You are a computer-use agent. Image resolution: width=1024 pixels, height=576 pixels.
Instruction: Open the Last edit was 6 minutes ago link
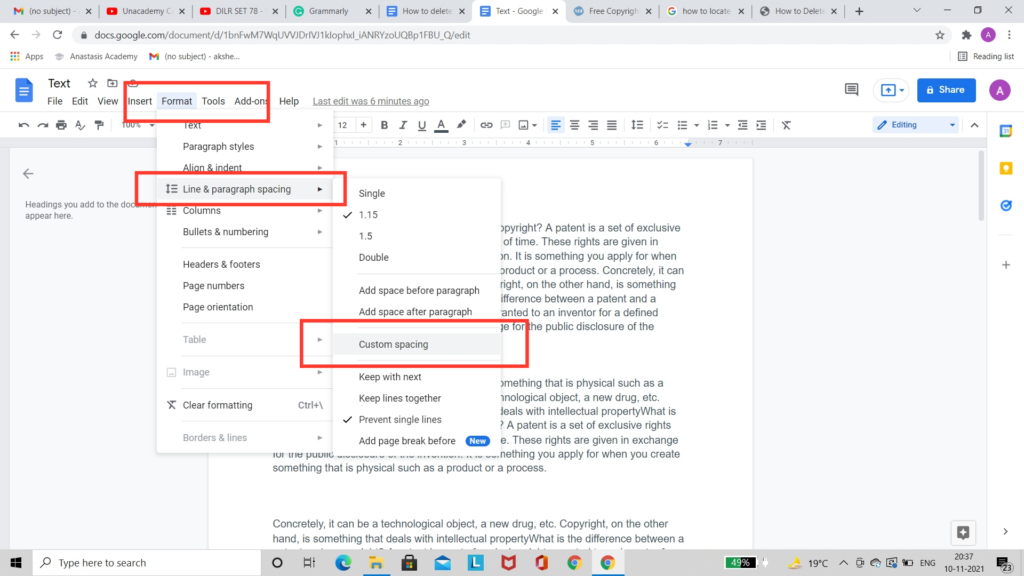[x=370, y=101]
